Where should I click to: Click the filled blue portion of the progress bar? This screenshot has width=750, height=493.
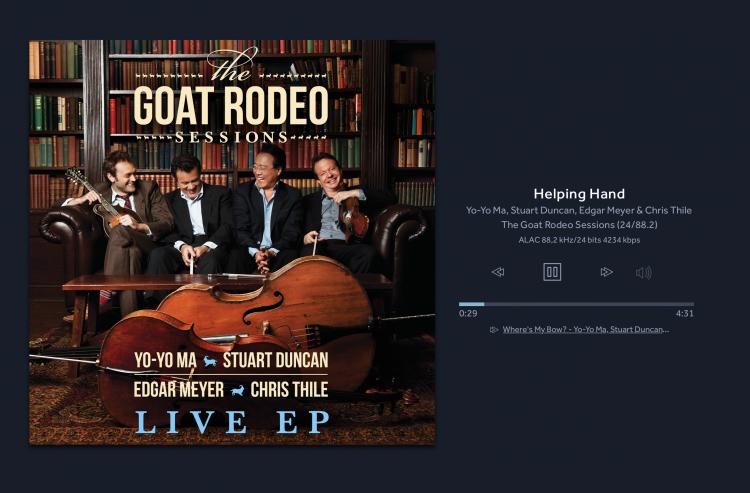[x=472, y=304]
